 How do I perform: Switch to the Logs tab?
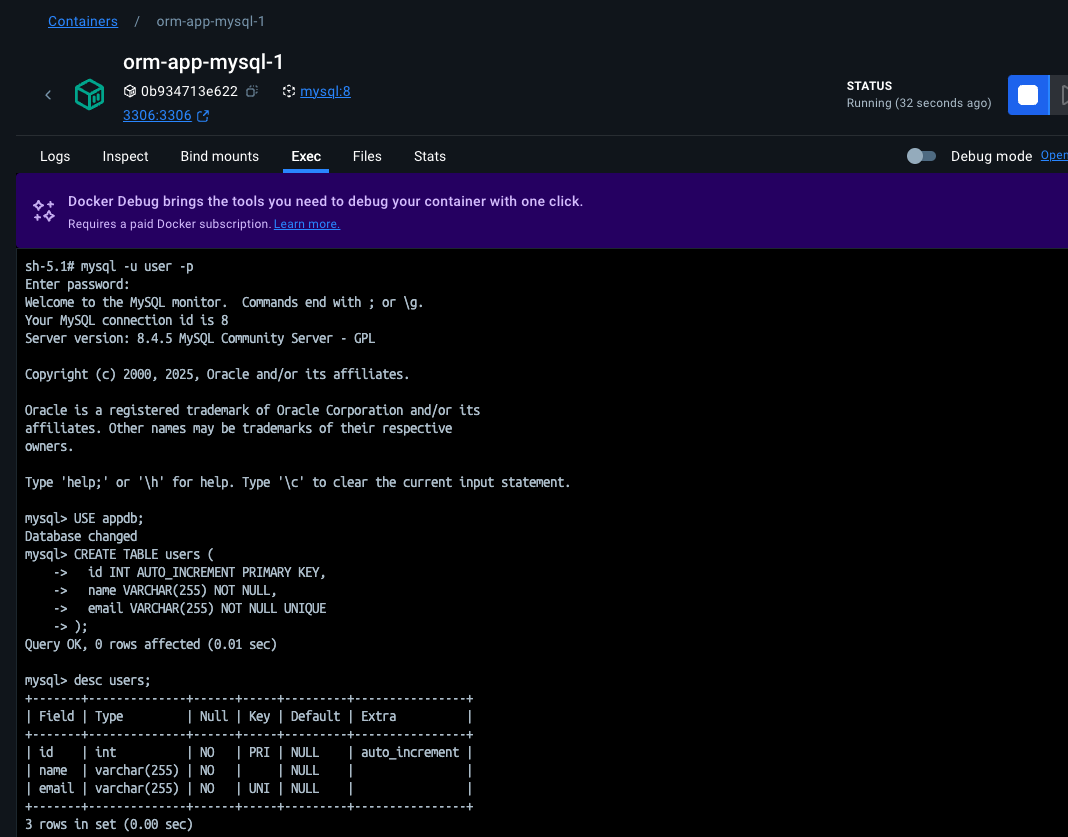(x=55, y=156)
